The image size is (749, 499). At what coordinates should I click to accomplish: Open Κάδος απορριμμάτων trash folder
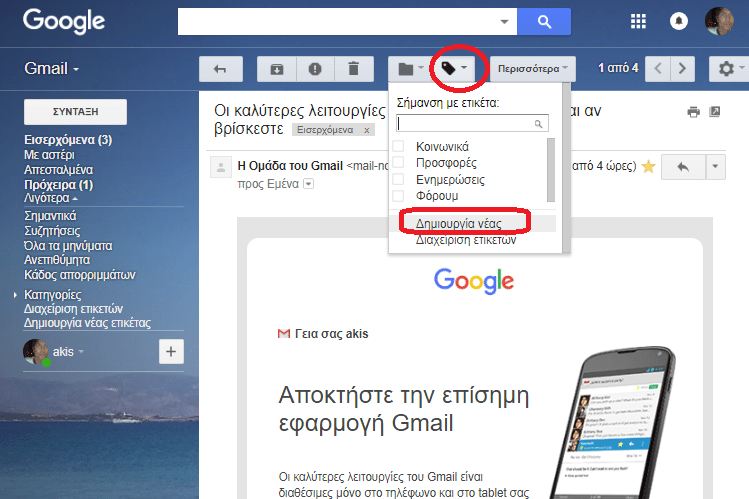coord(80,275)
